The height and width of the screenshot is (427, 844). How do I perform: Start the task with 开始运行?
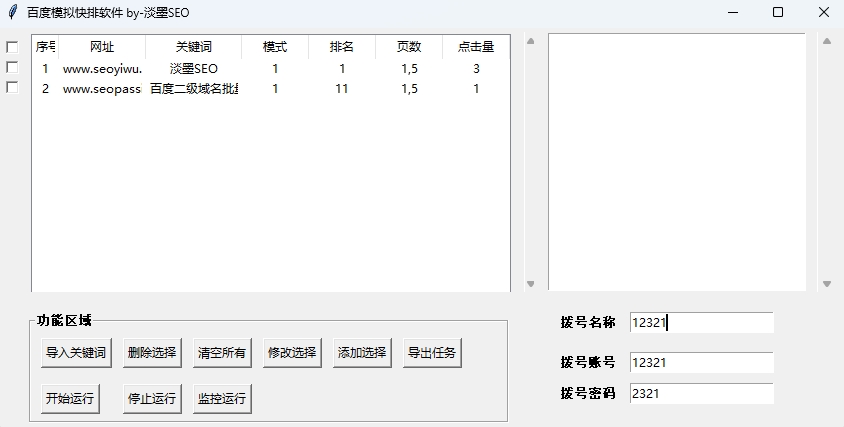click(71, 398)
